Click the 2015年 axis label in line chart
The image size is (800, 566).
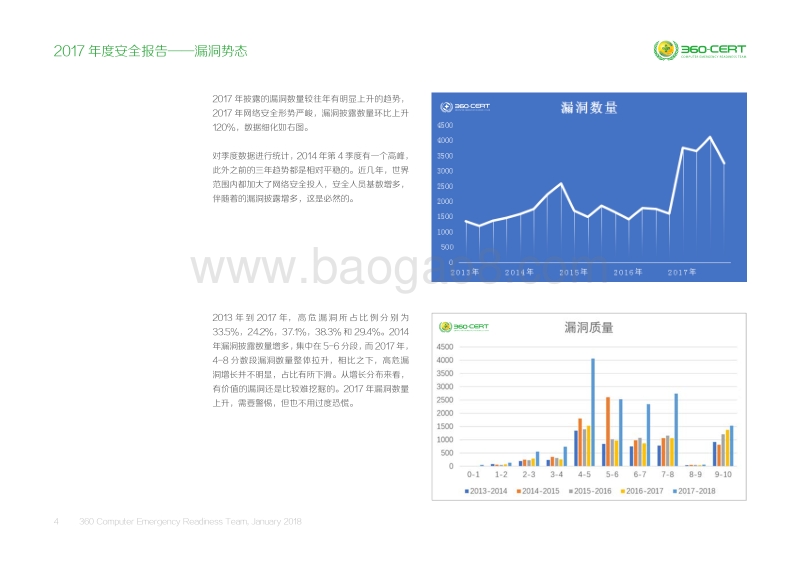coord(573,273)
